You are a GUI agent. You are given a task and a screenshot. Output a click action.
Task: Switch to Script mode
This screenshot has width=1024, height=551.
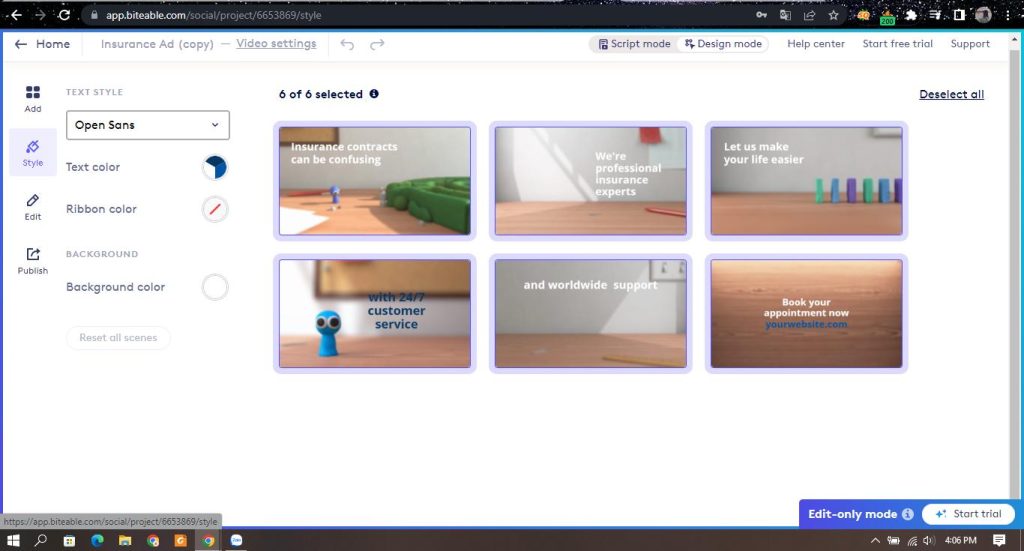(634, 44)
